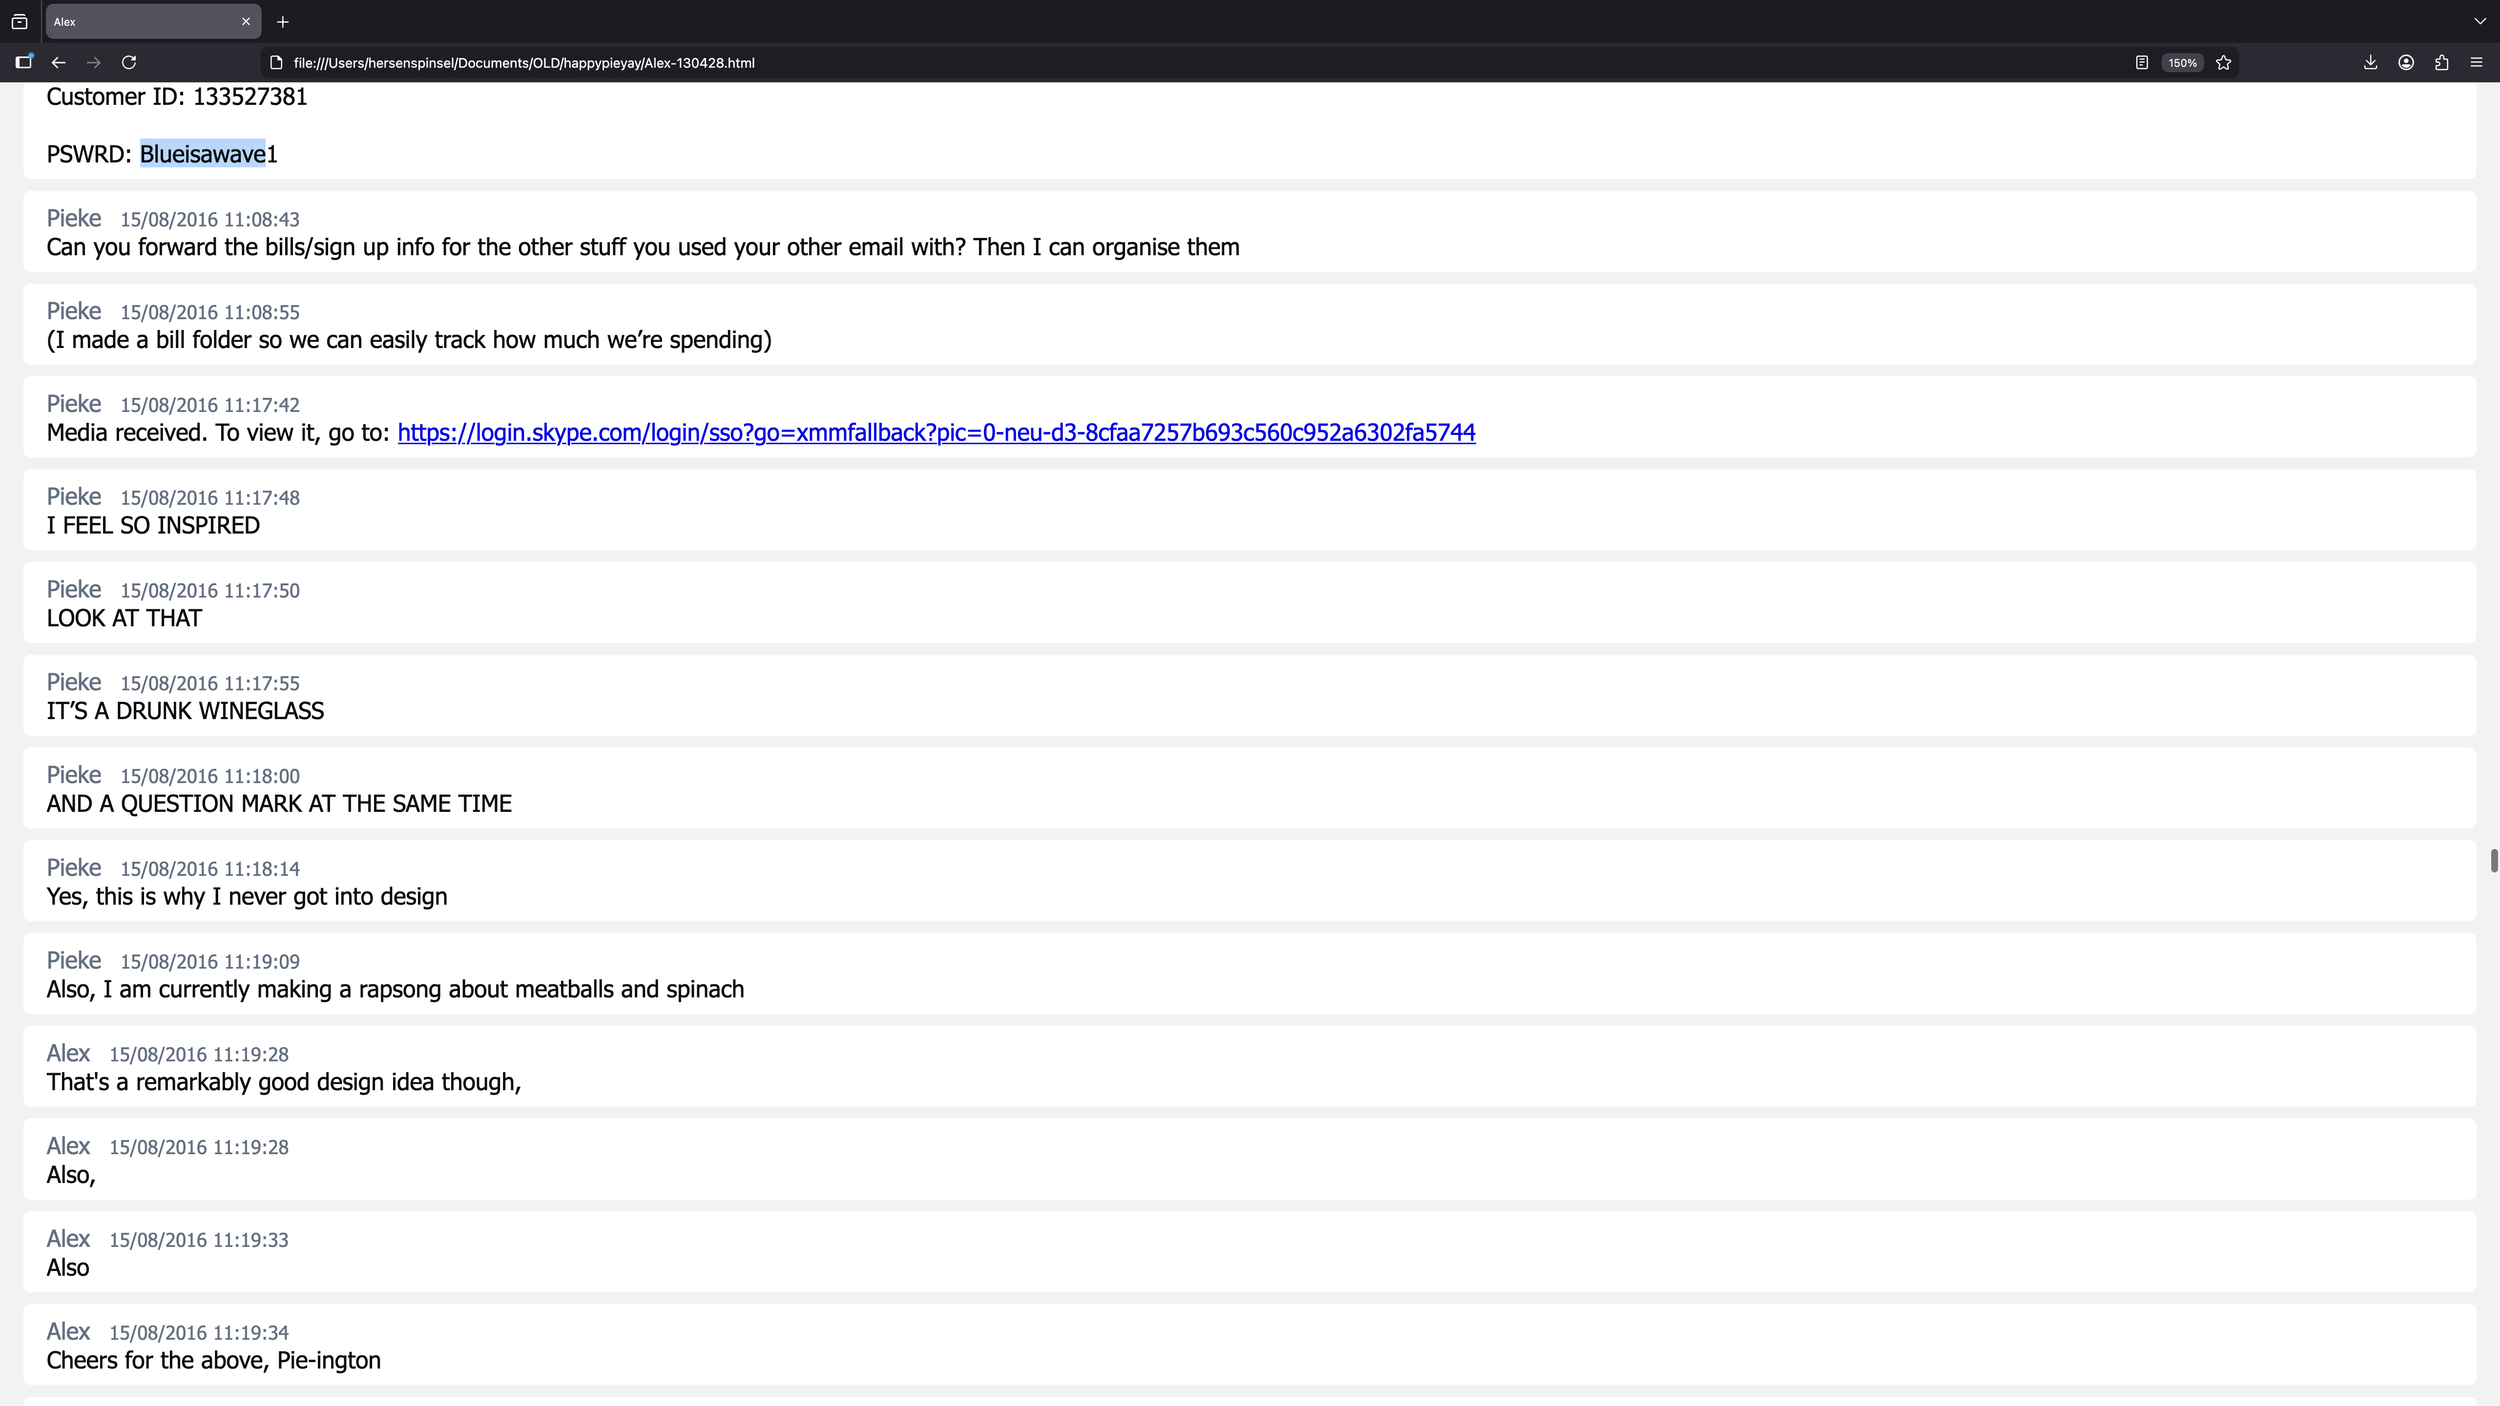This screenshot has width=2500, height=1406.
Task: Expand the list all tabs chevron
Action: pos(2479,21)
